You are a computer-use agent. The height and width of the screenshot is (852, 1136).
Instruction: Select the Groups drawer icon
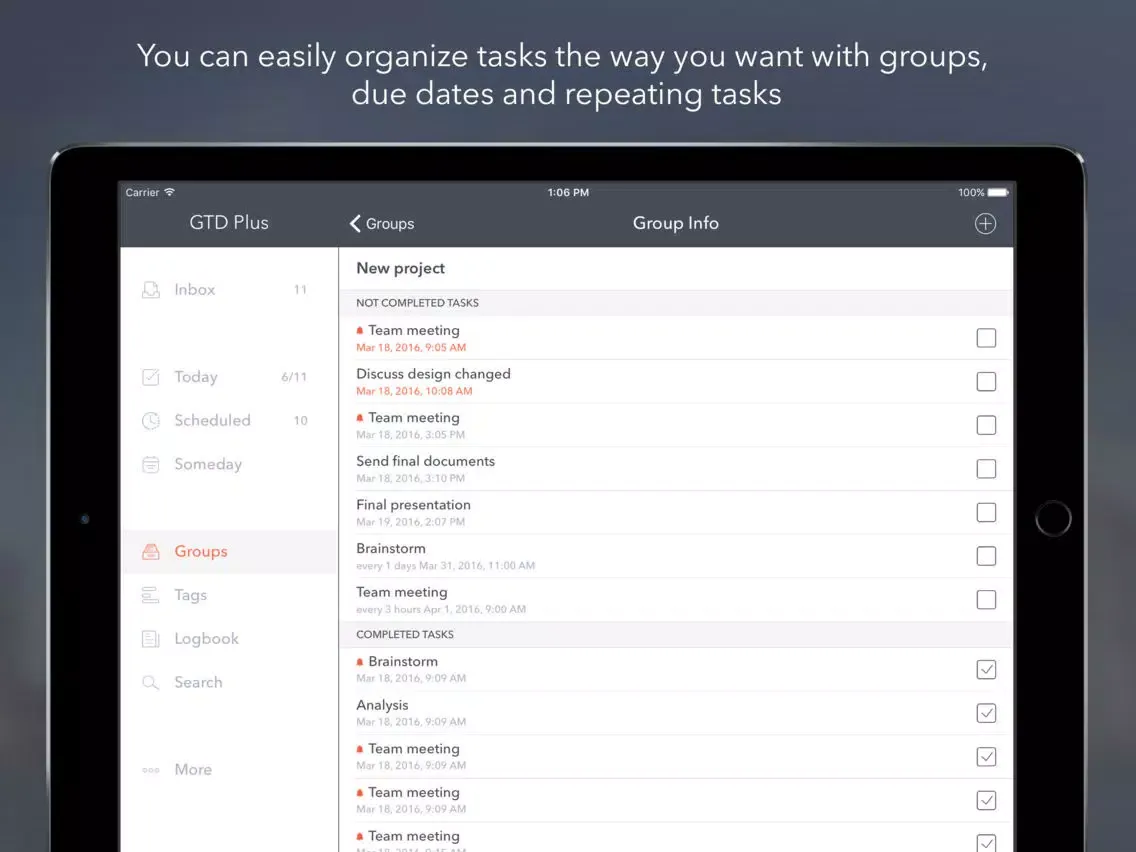pos(151,551)
